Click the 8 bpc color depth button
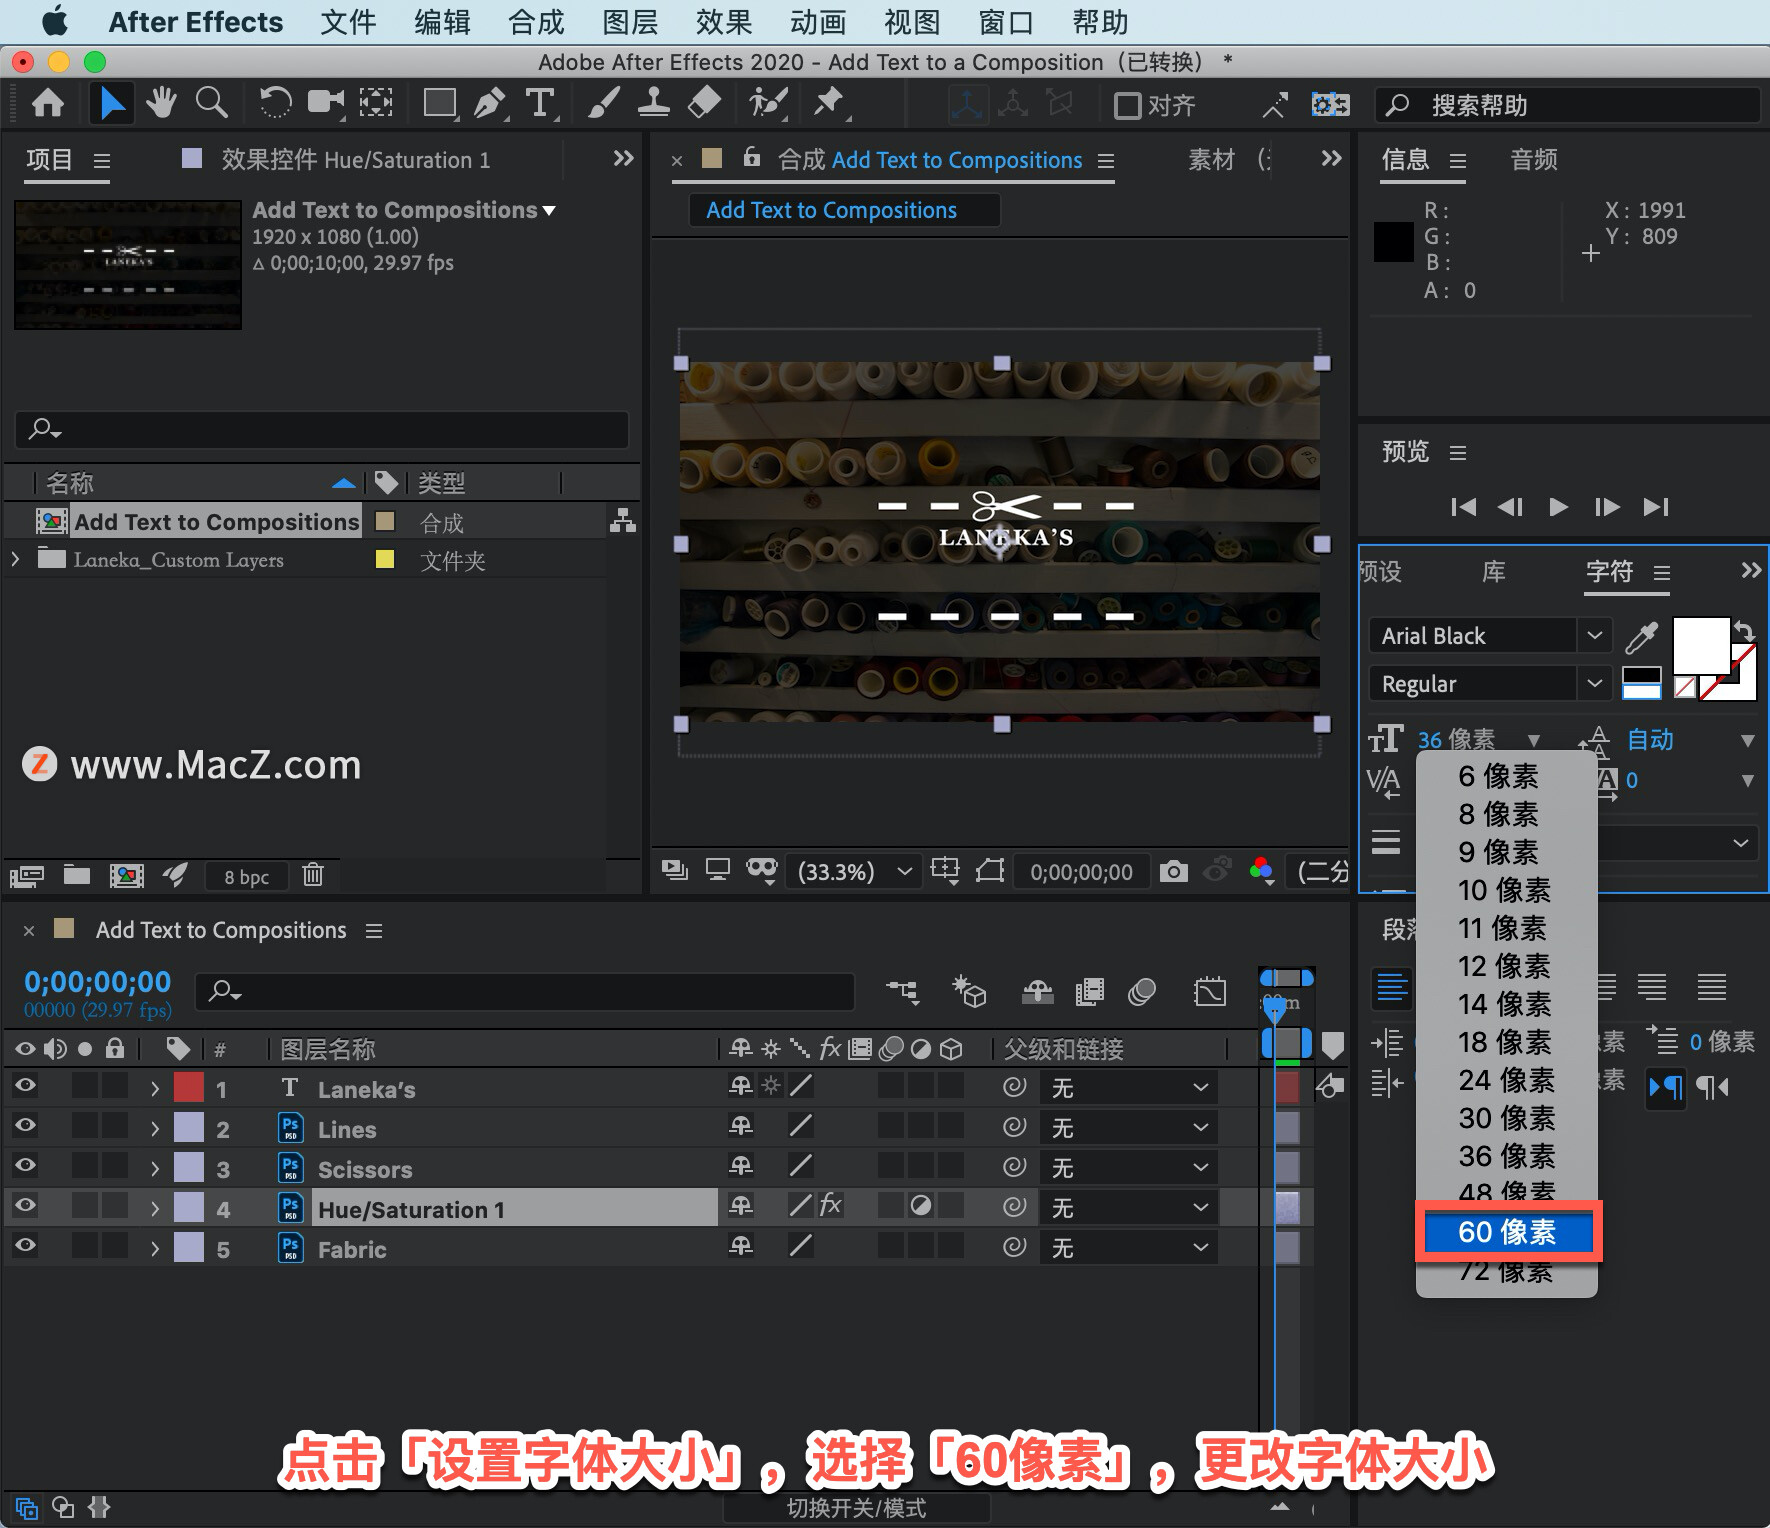The width and height of the screenshot is (1770, 1528). [246, 877]
